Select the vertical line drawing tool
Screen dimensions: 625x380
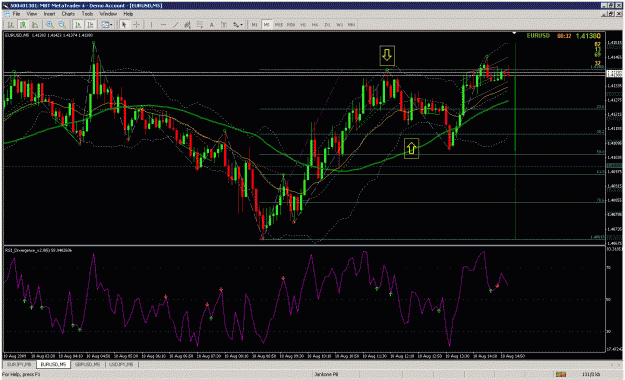151,25
